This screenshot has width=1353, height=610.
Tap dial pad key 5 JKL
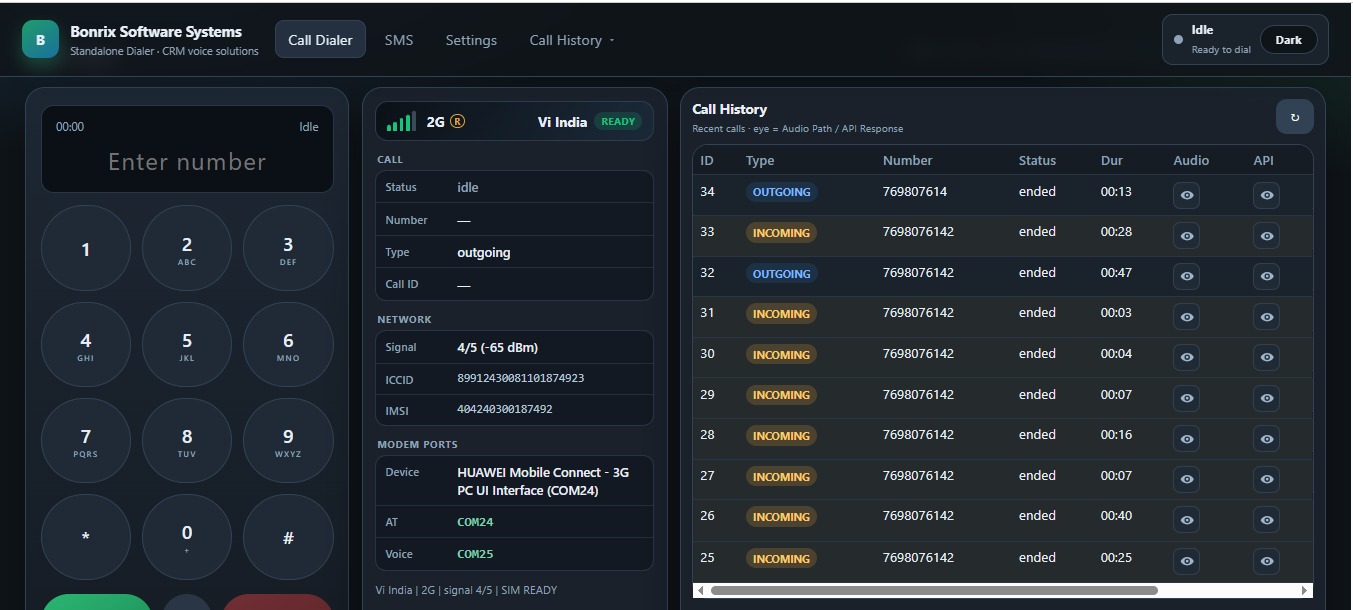click(187, 345)
